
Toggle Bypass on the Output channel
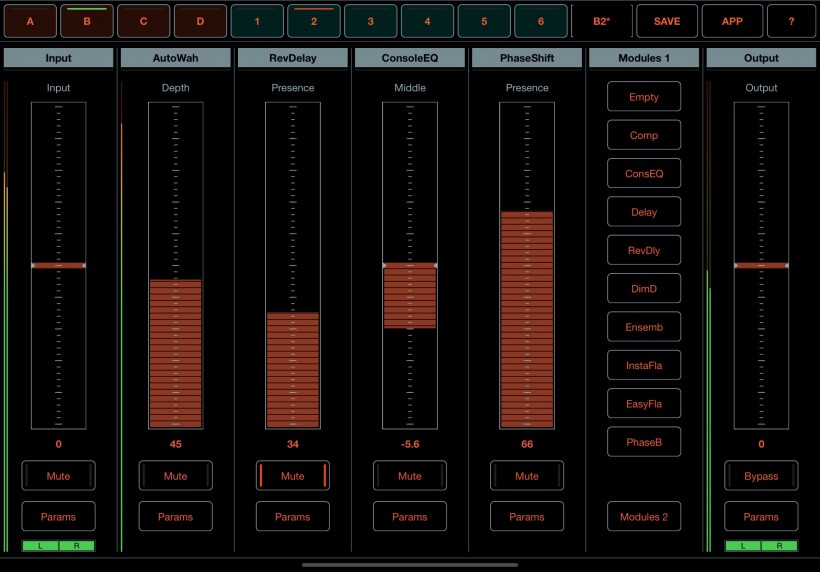pyautogui.click(x=761, y=476)
